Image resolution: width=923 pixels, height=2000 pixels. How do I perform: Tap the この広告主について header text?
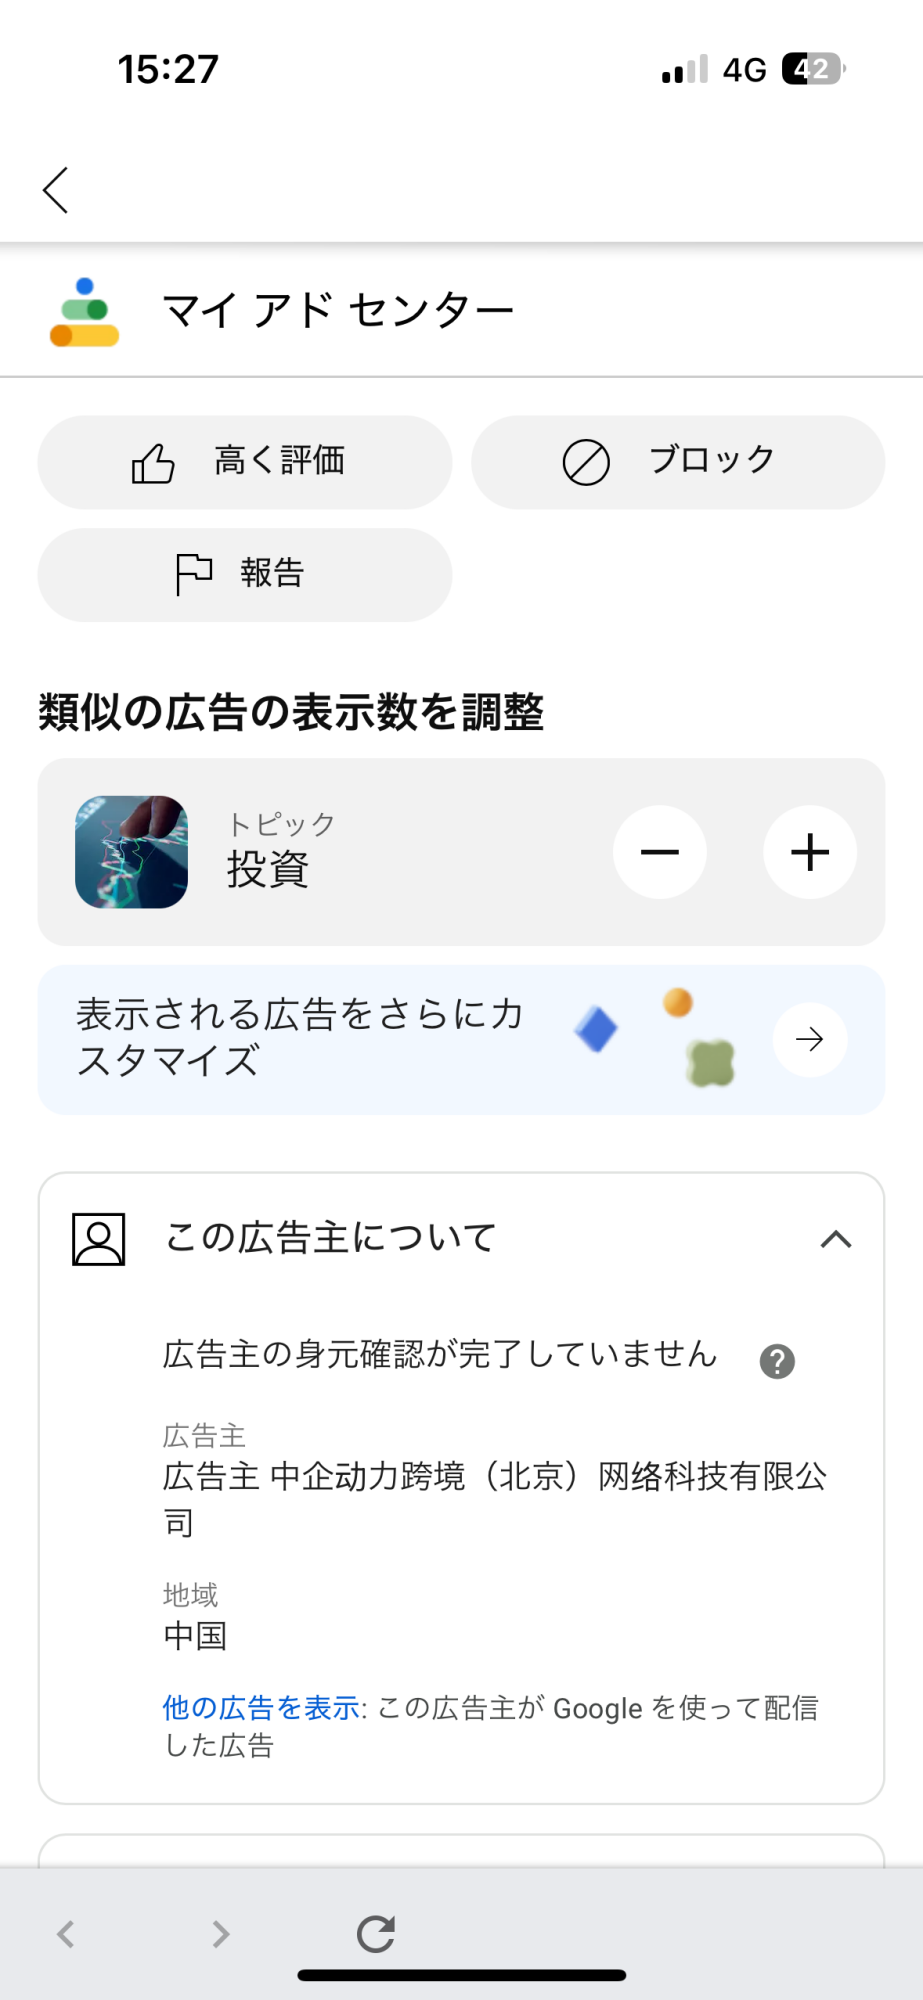coord(330,1238)
